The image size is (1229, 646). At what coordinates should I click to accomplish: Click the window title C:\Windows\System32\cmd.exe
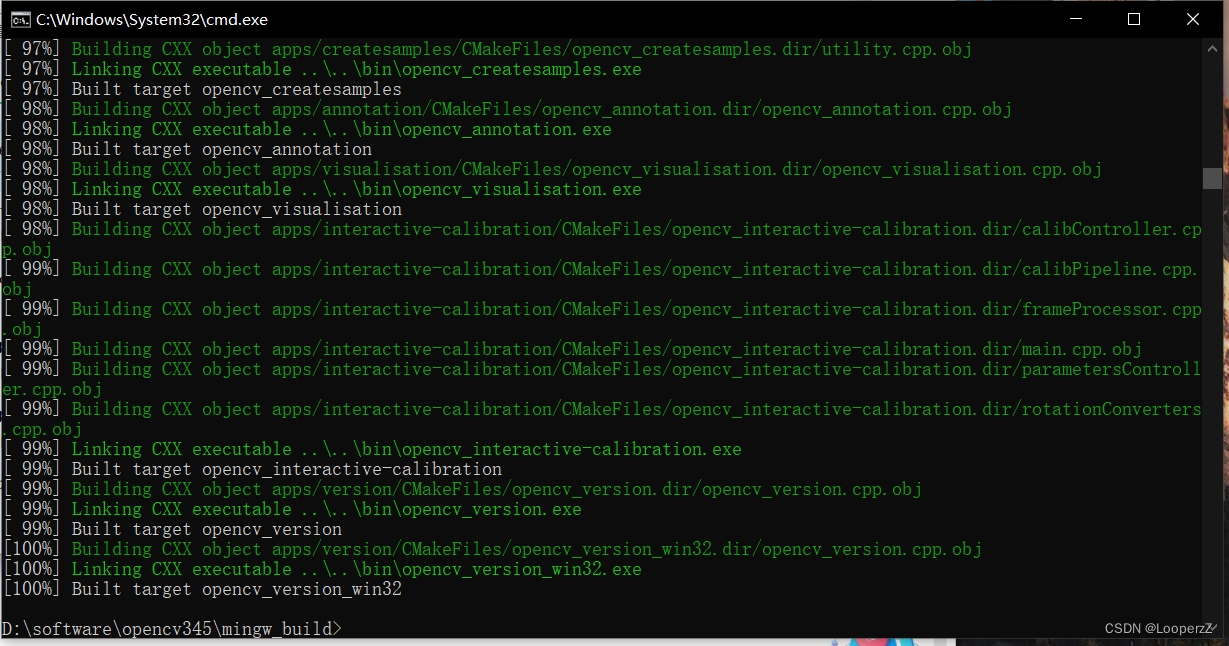(151, 19)
